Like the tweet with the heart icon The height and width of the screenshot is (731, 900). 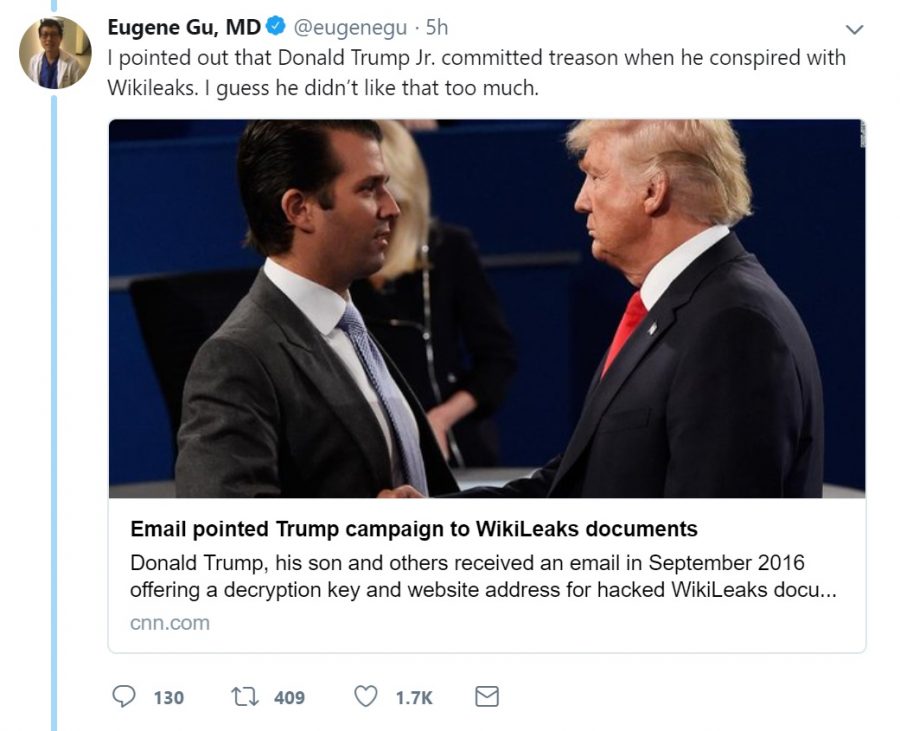click(366, 696)
